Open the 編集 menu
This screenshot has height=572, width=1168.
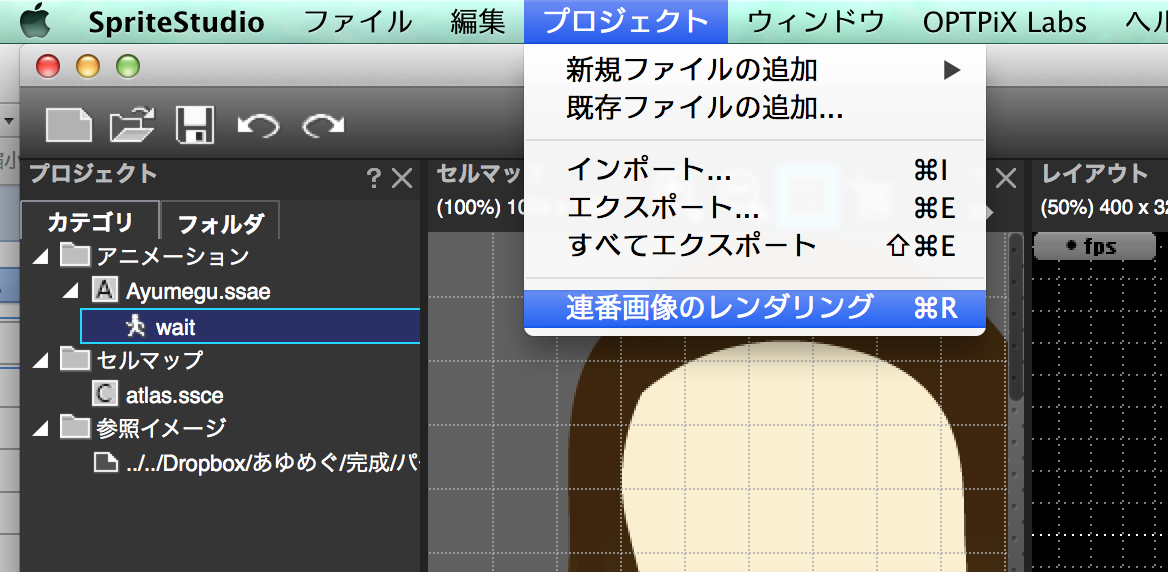(477, 22)
